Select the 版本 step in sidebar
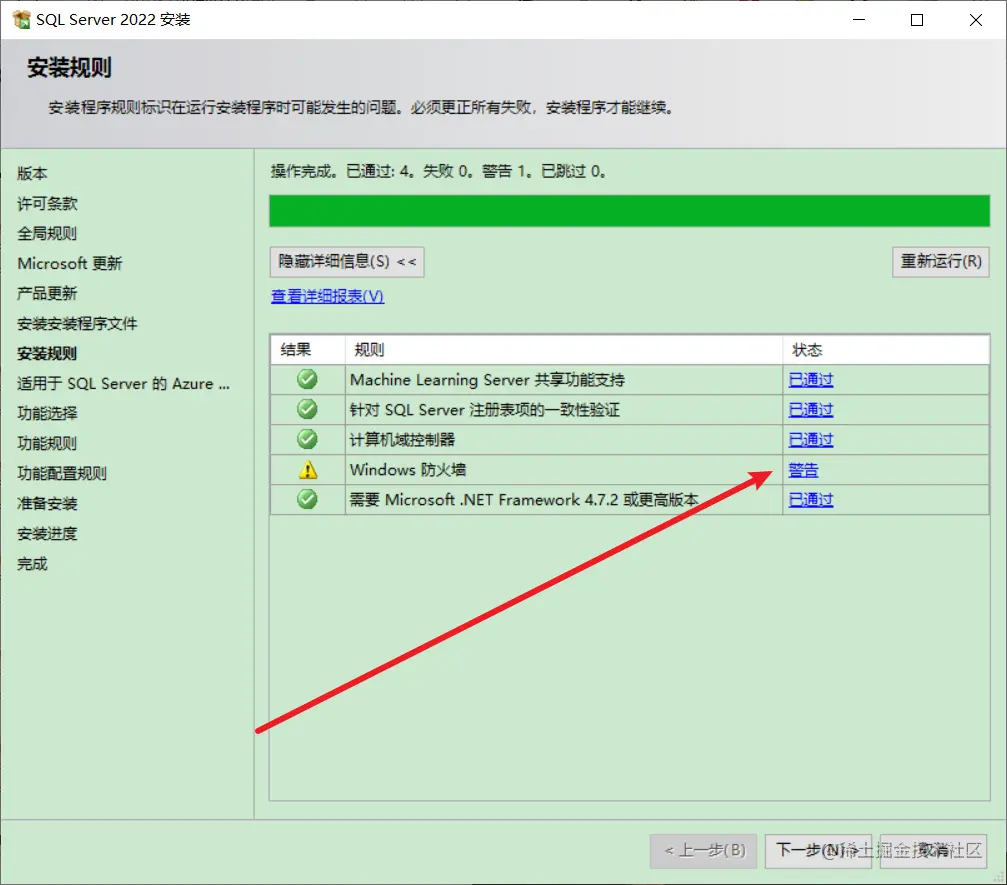 pos(32,173)
